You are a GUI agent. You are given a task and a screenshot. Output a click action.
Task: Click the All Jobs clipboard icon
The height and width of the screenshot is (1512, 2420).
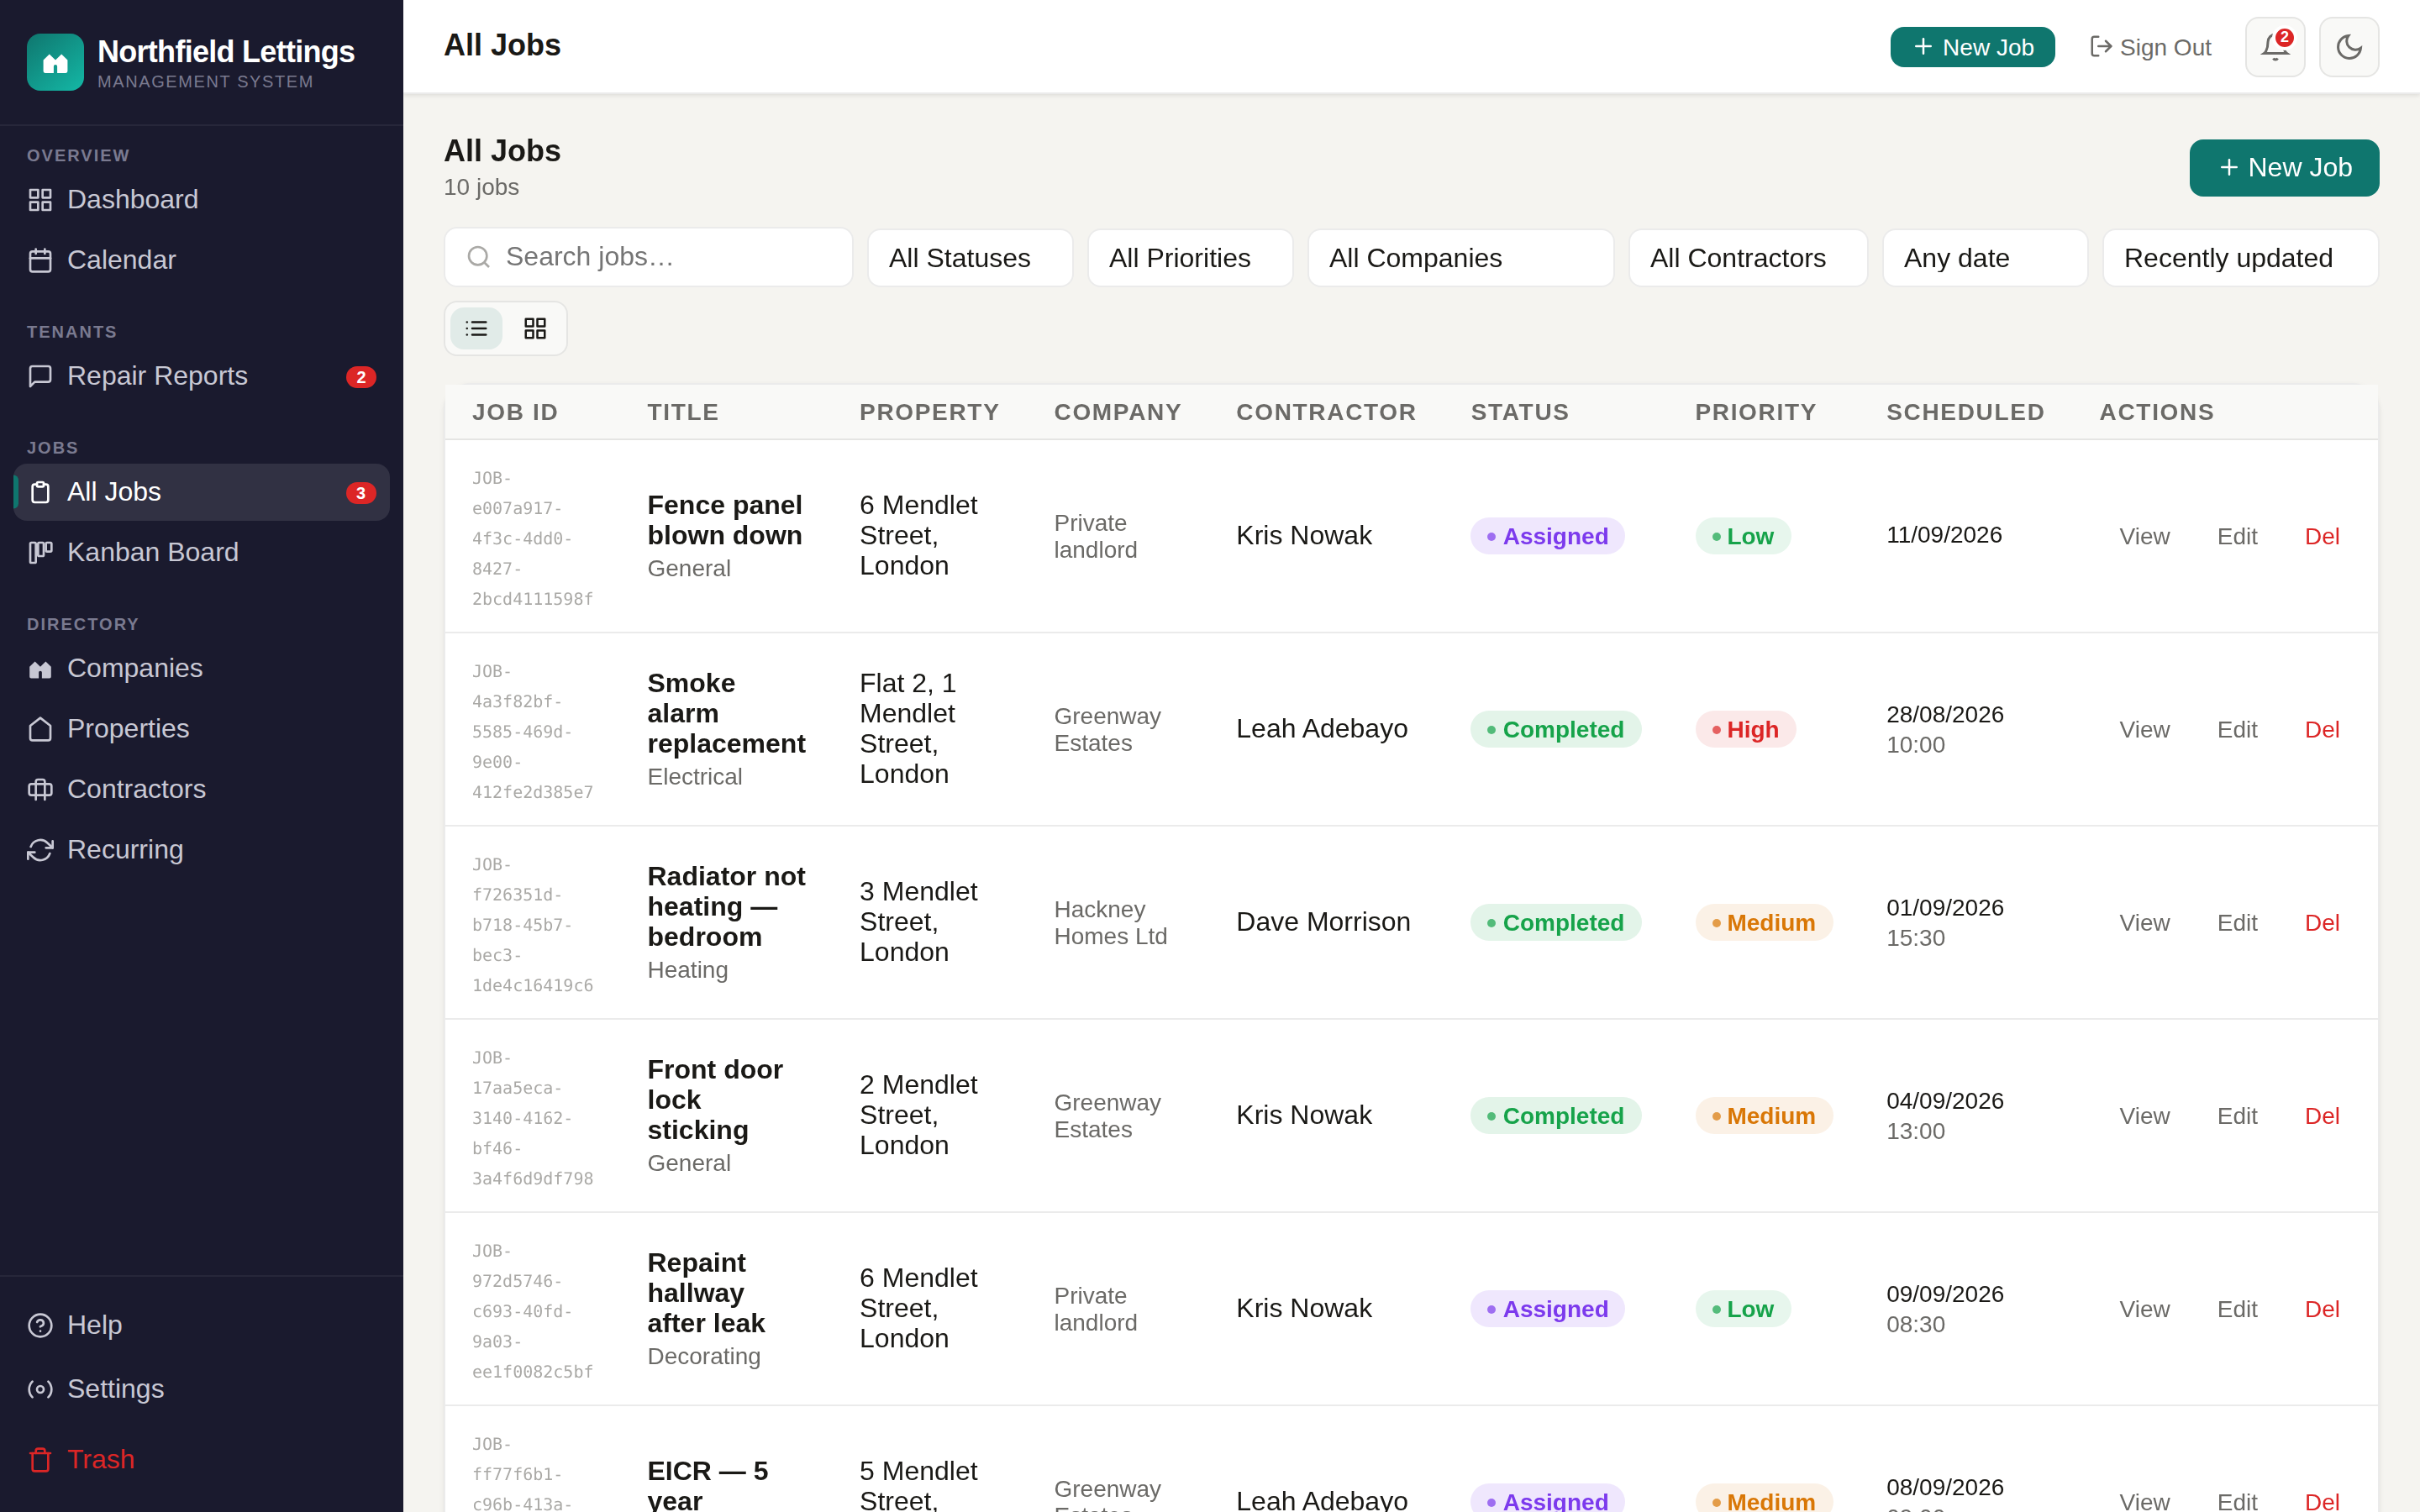[40, 492]
